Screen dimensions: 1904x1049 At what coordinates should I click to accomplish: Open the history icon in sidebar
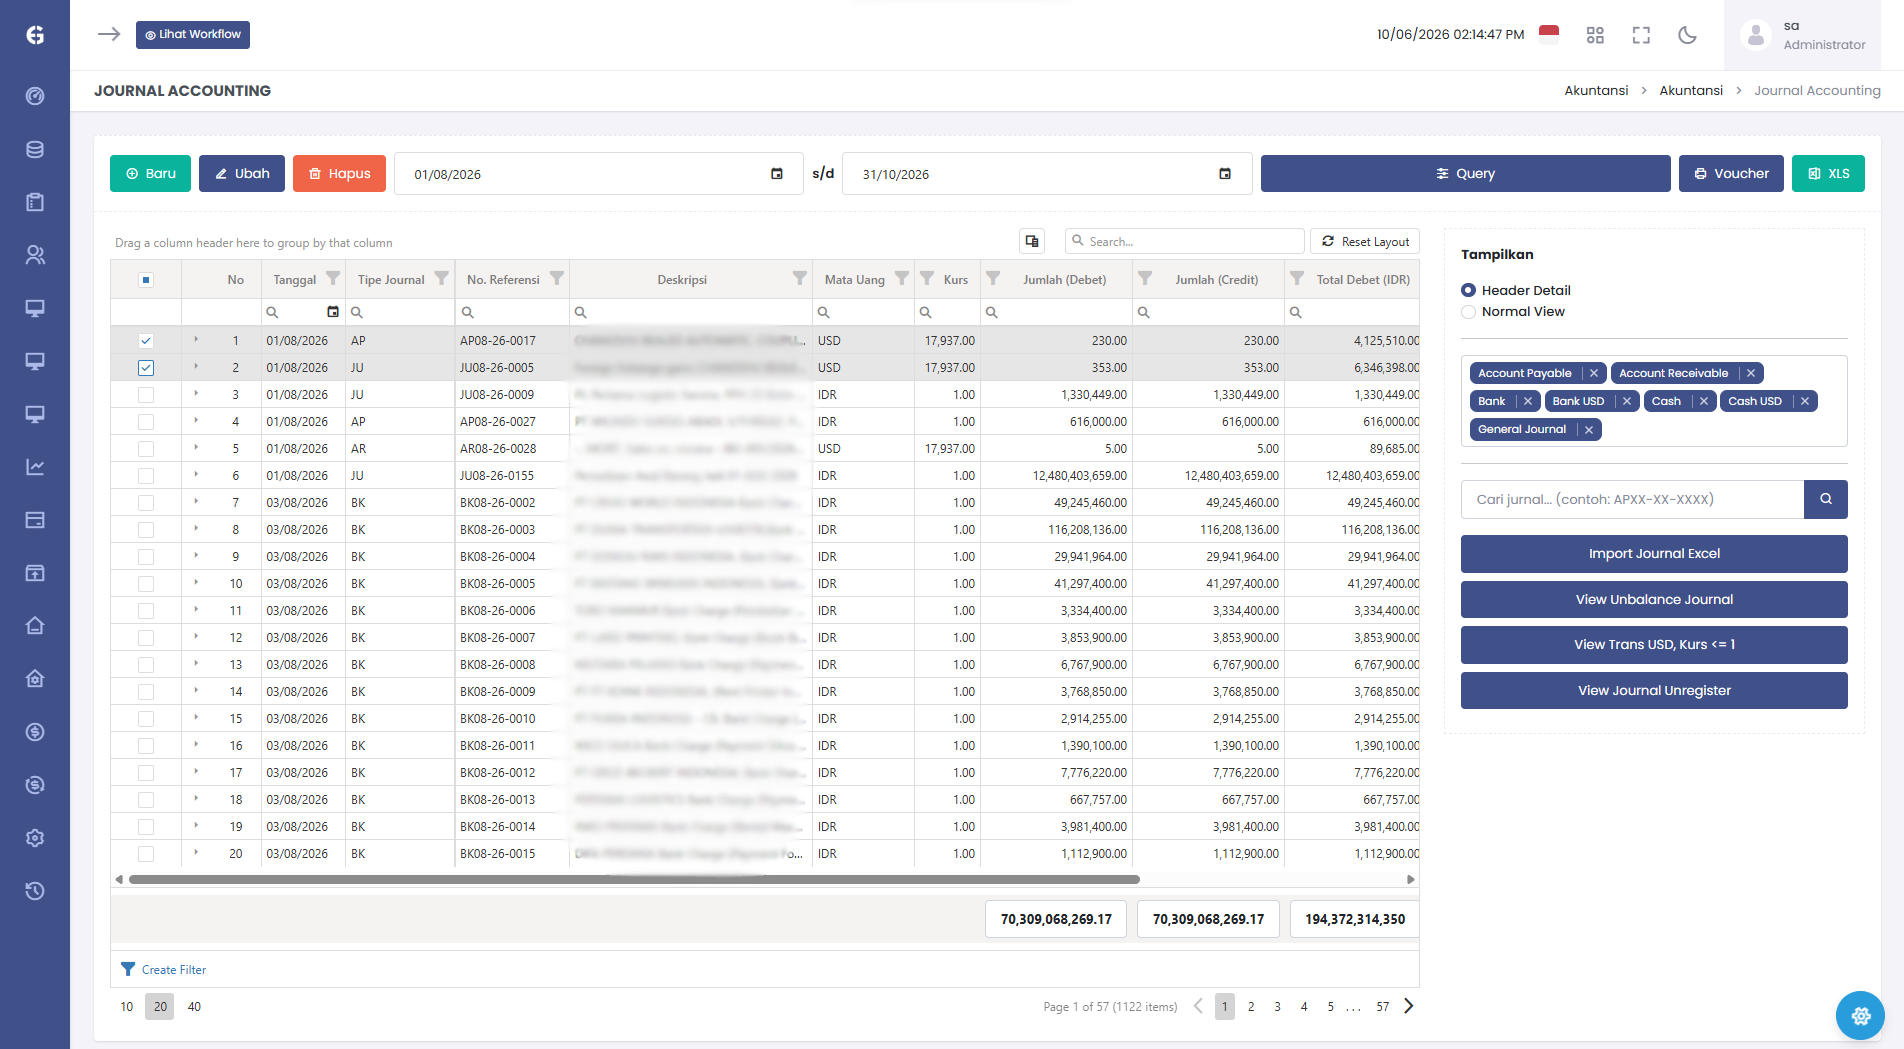tap(35, 891)
